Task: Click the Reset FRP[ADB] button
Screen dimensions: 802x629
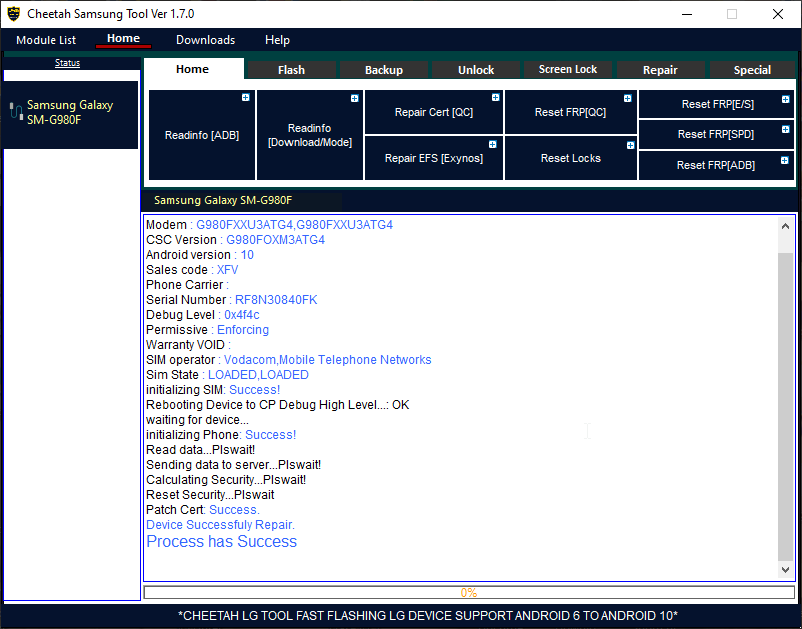Action: (716, 165)
